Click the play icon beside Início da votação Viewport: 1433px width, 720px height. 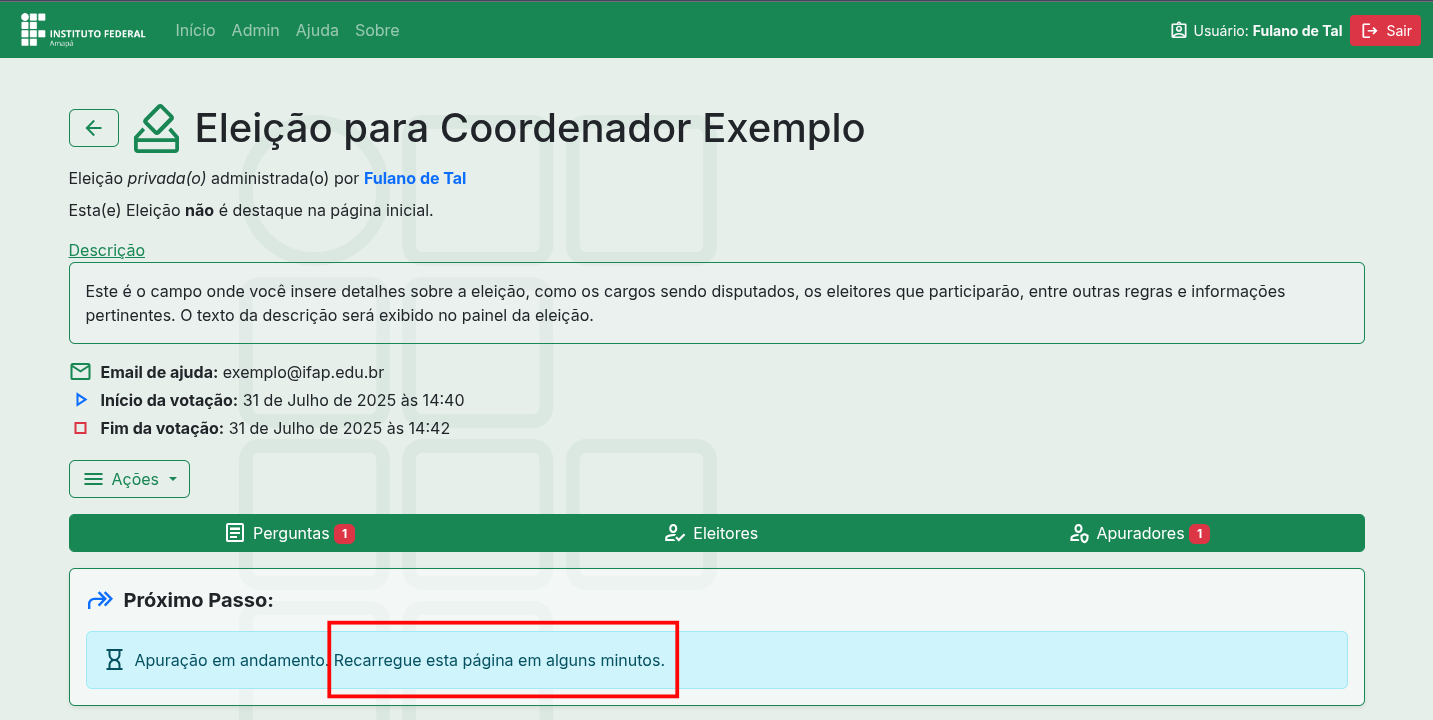click(81, 400)
